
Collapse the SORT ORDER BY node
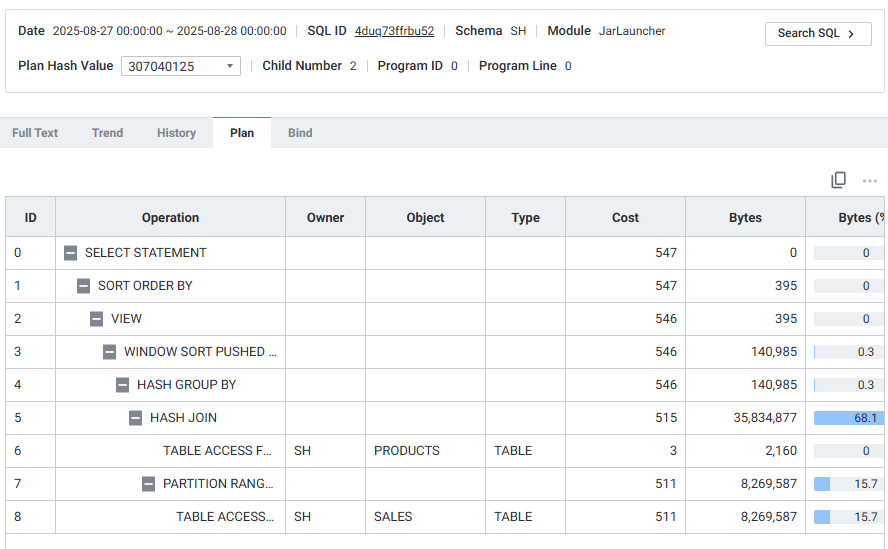(x=83, y=286)
